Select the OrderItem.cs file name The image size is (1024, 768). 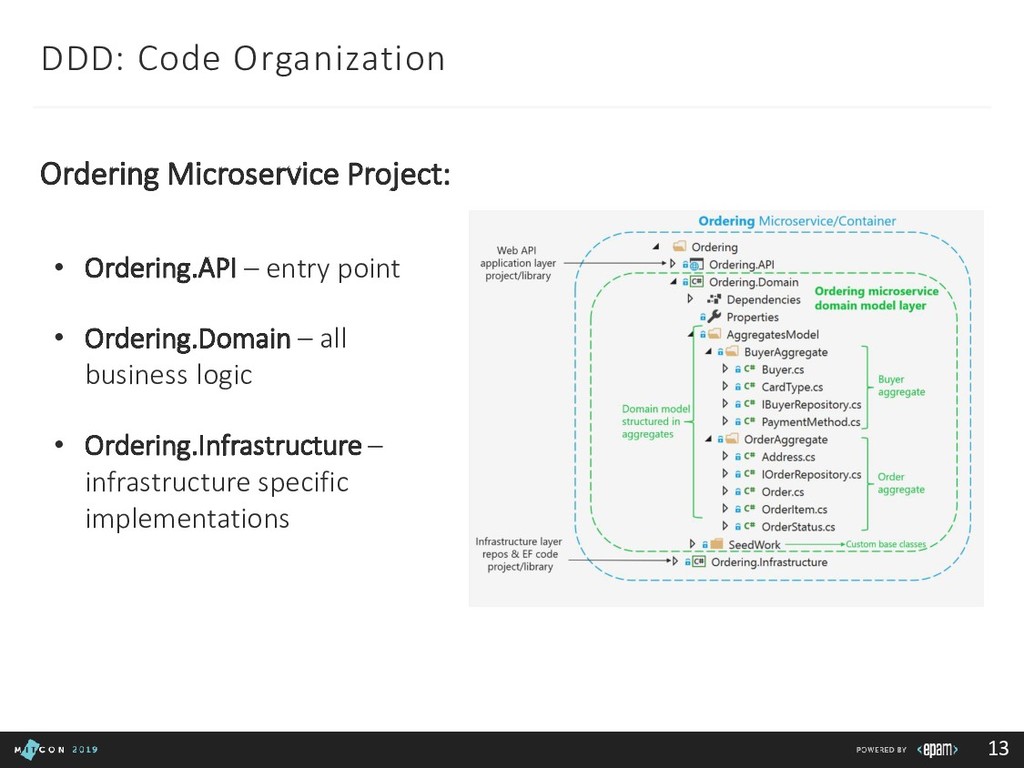coord(794,509)
